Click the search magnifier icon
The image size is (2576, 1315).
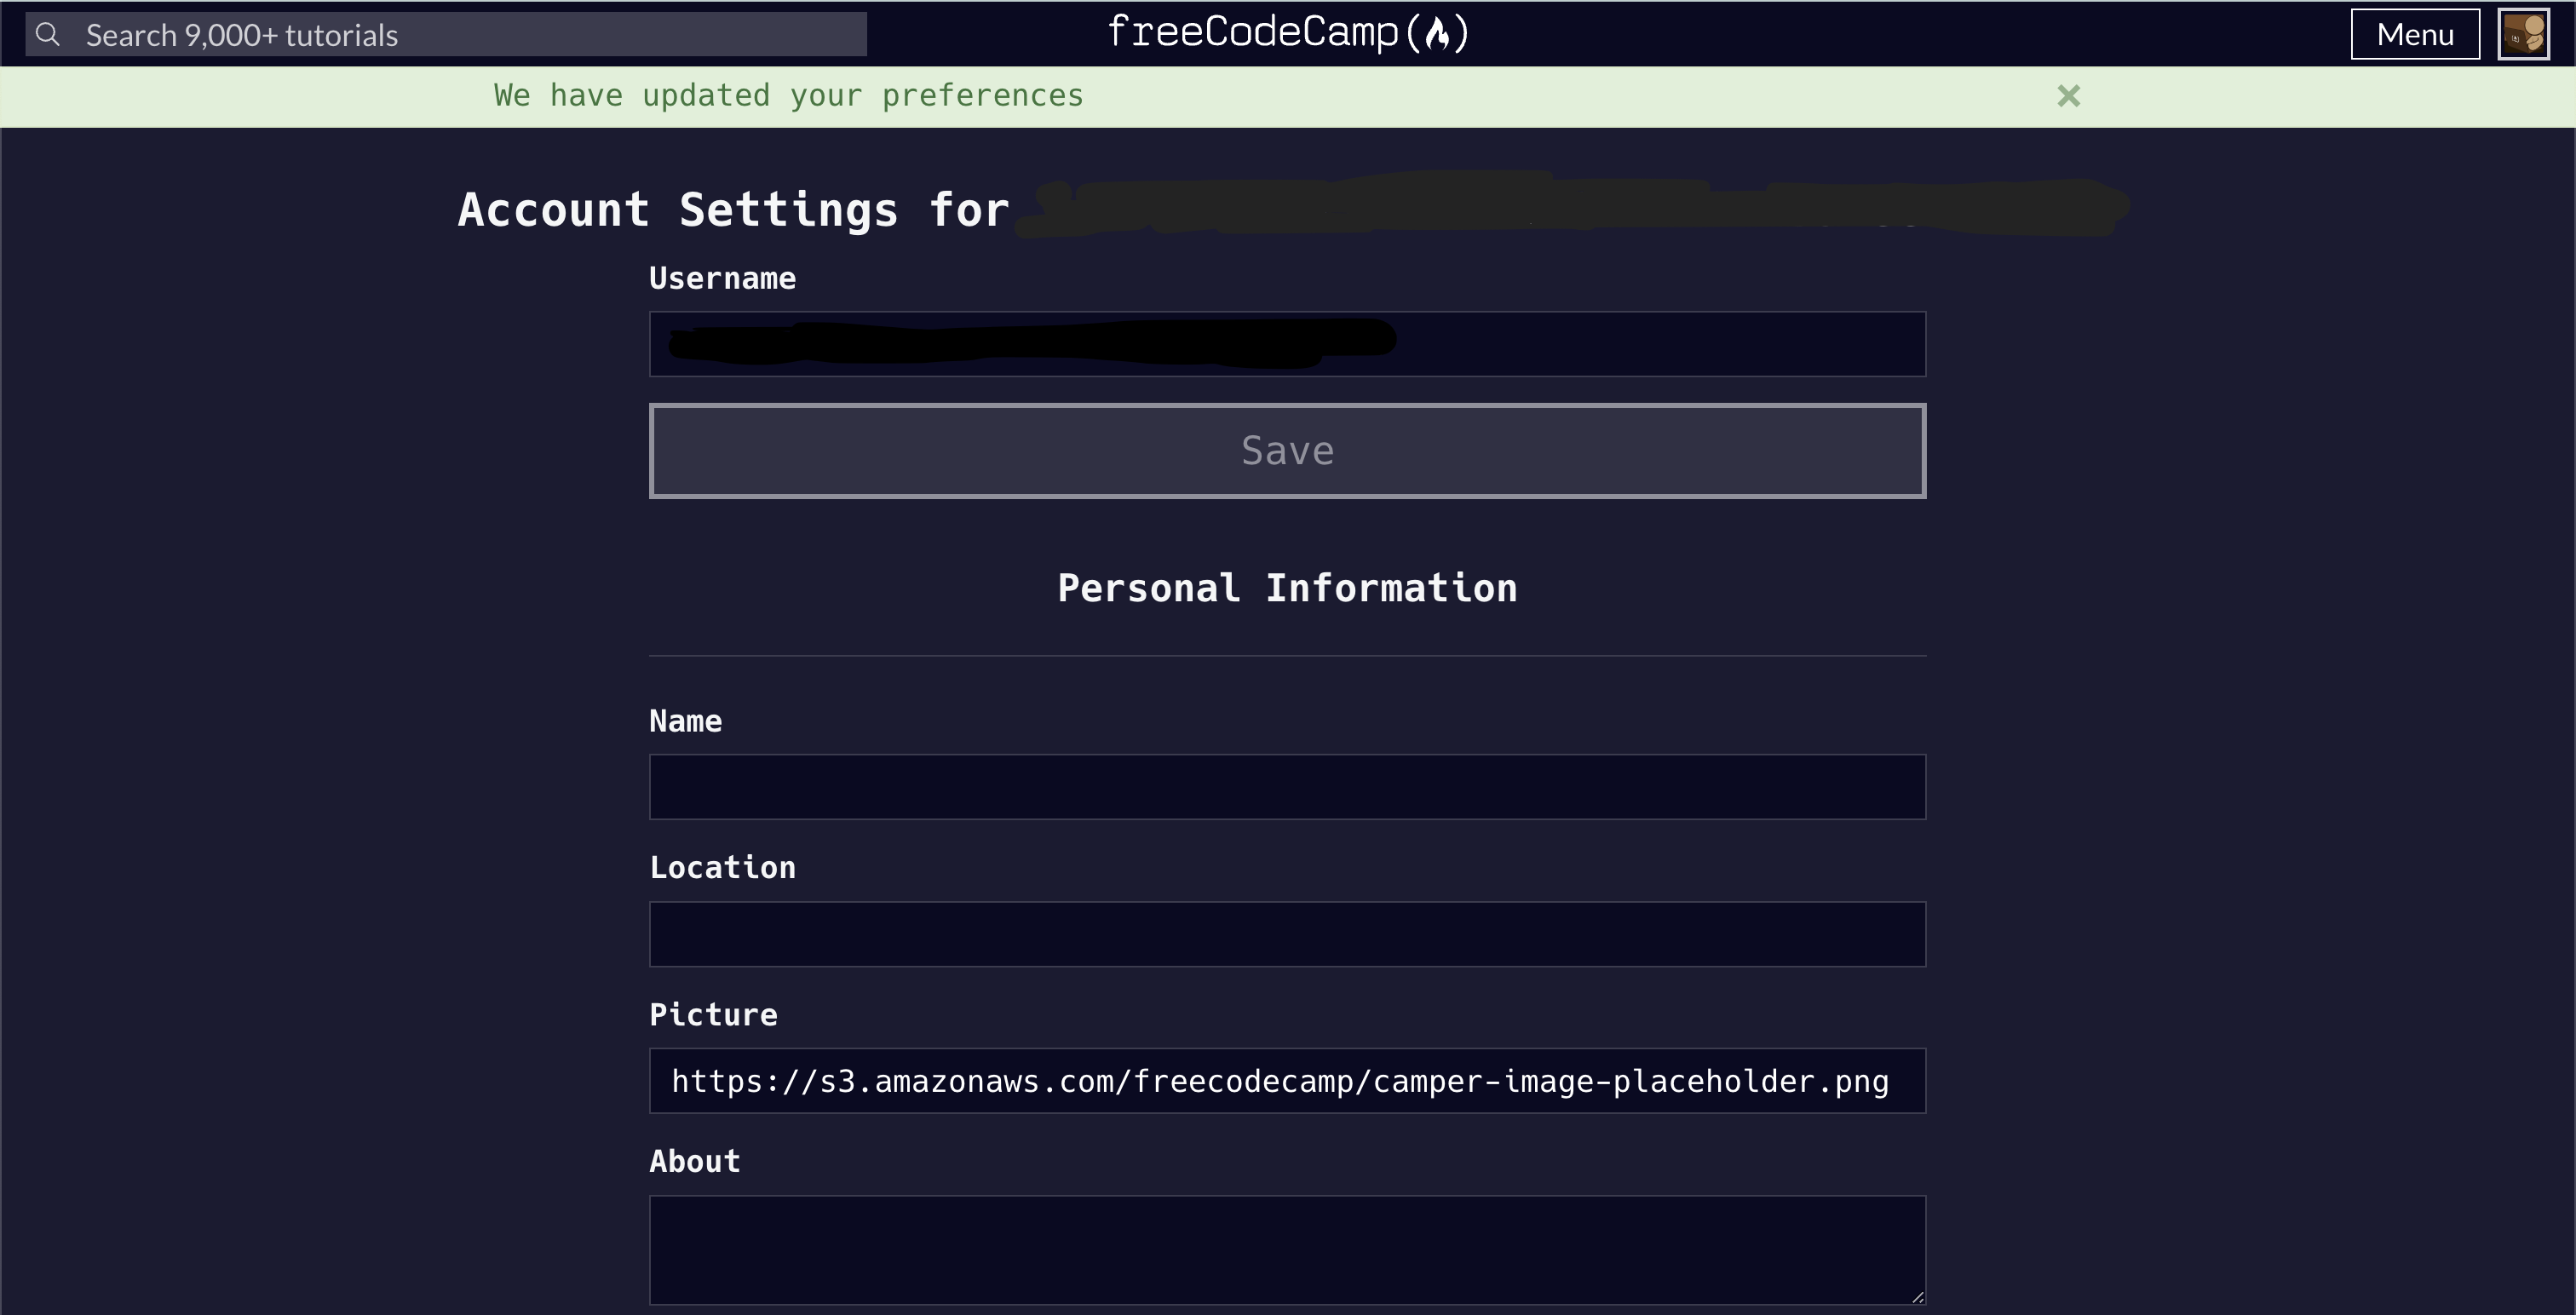47,33
